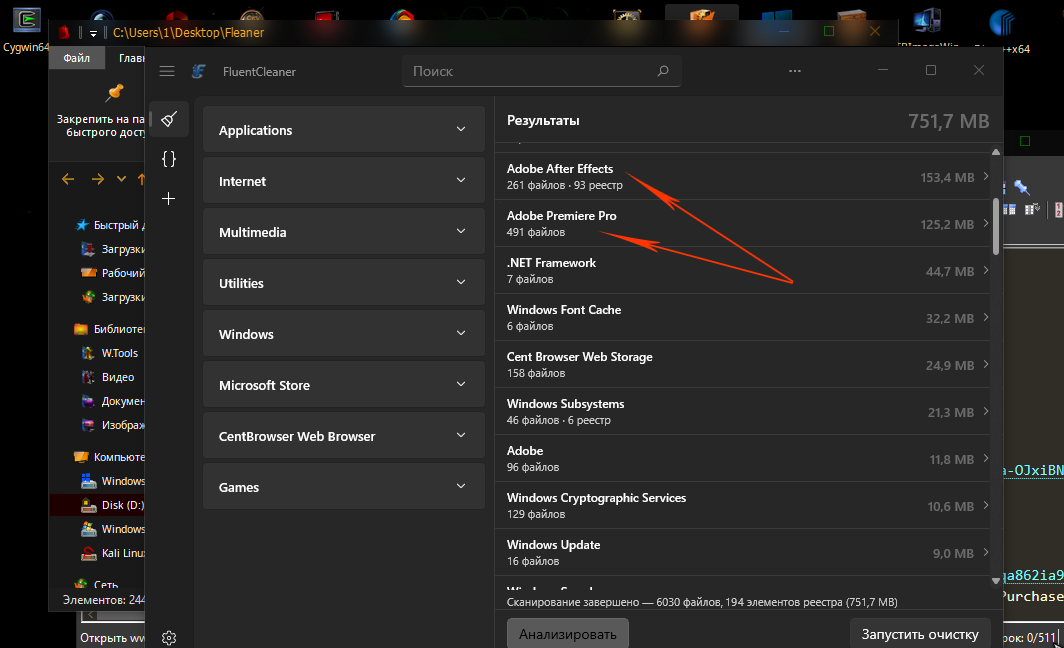Go back in Explorer window
Image resolution: width=1064 pixels, height=648 pixels.
click(68, 179)
